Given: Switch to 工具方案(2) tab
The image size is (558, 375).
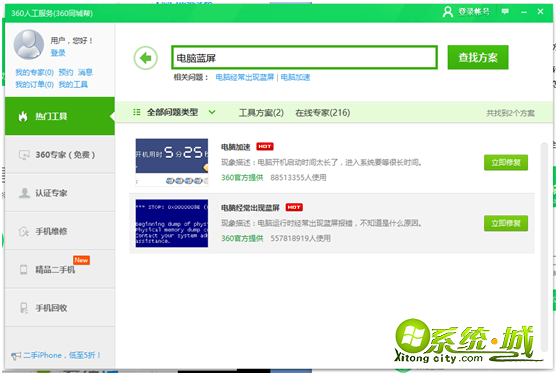Looking at the screenshot, I should point(261,113).
